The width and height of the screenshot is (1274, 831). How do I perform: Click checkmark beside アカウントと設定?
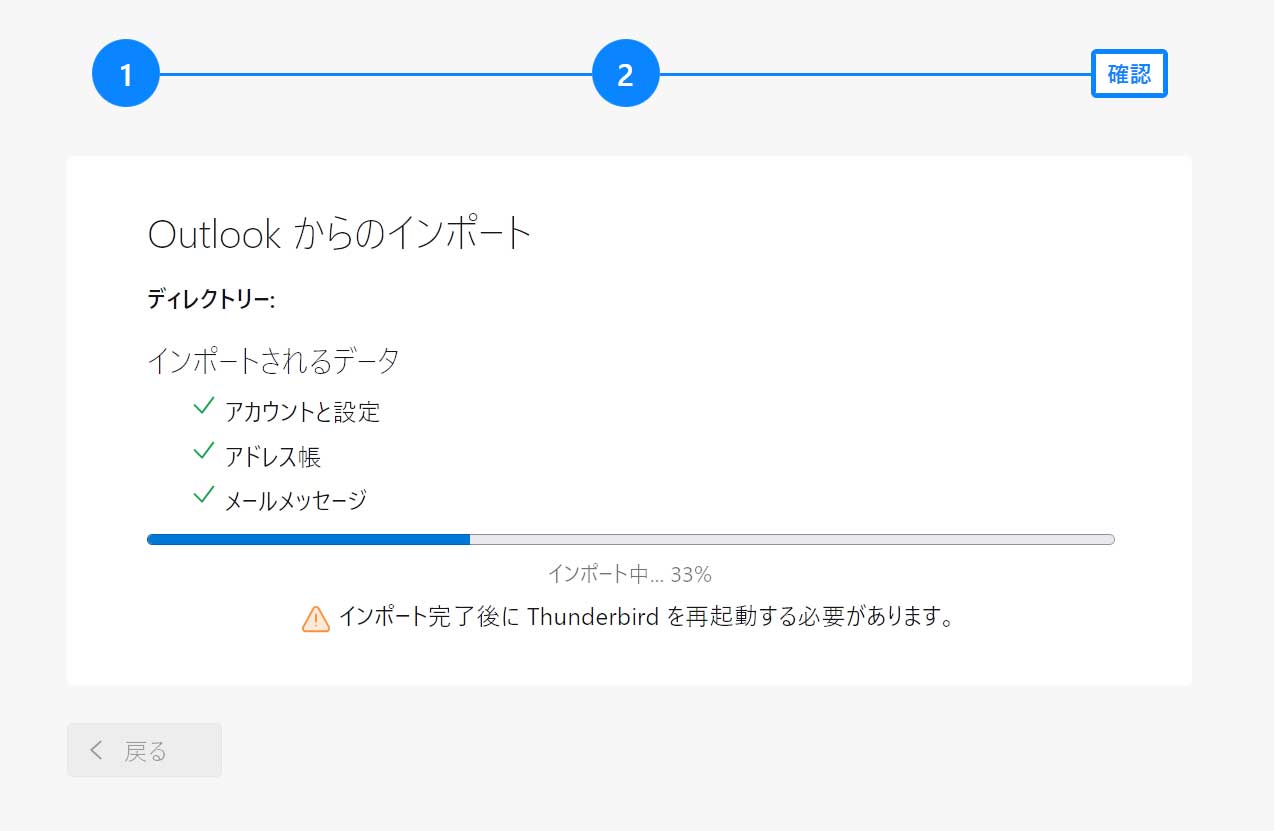point(204,406)
